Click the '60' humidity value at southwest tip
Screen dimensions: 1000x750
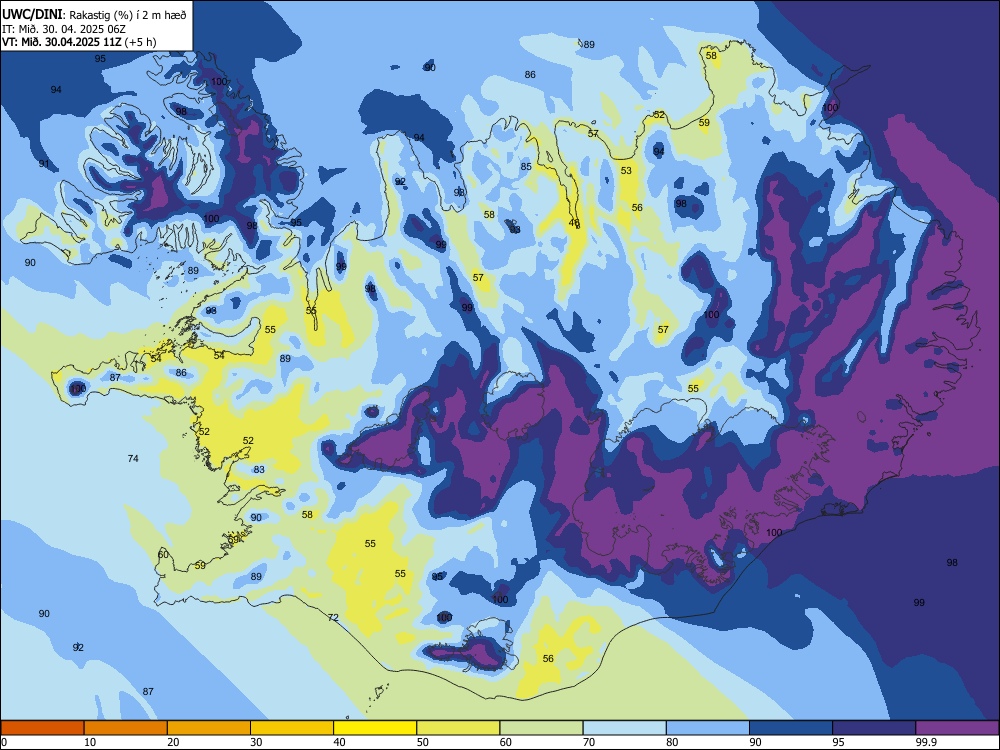click(163, 554)
